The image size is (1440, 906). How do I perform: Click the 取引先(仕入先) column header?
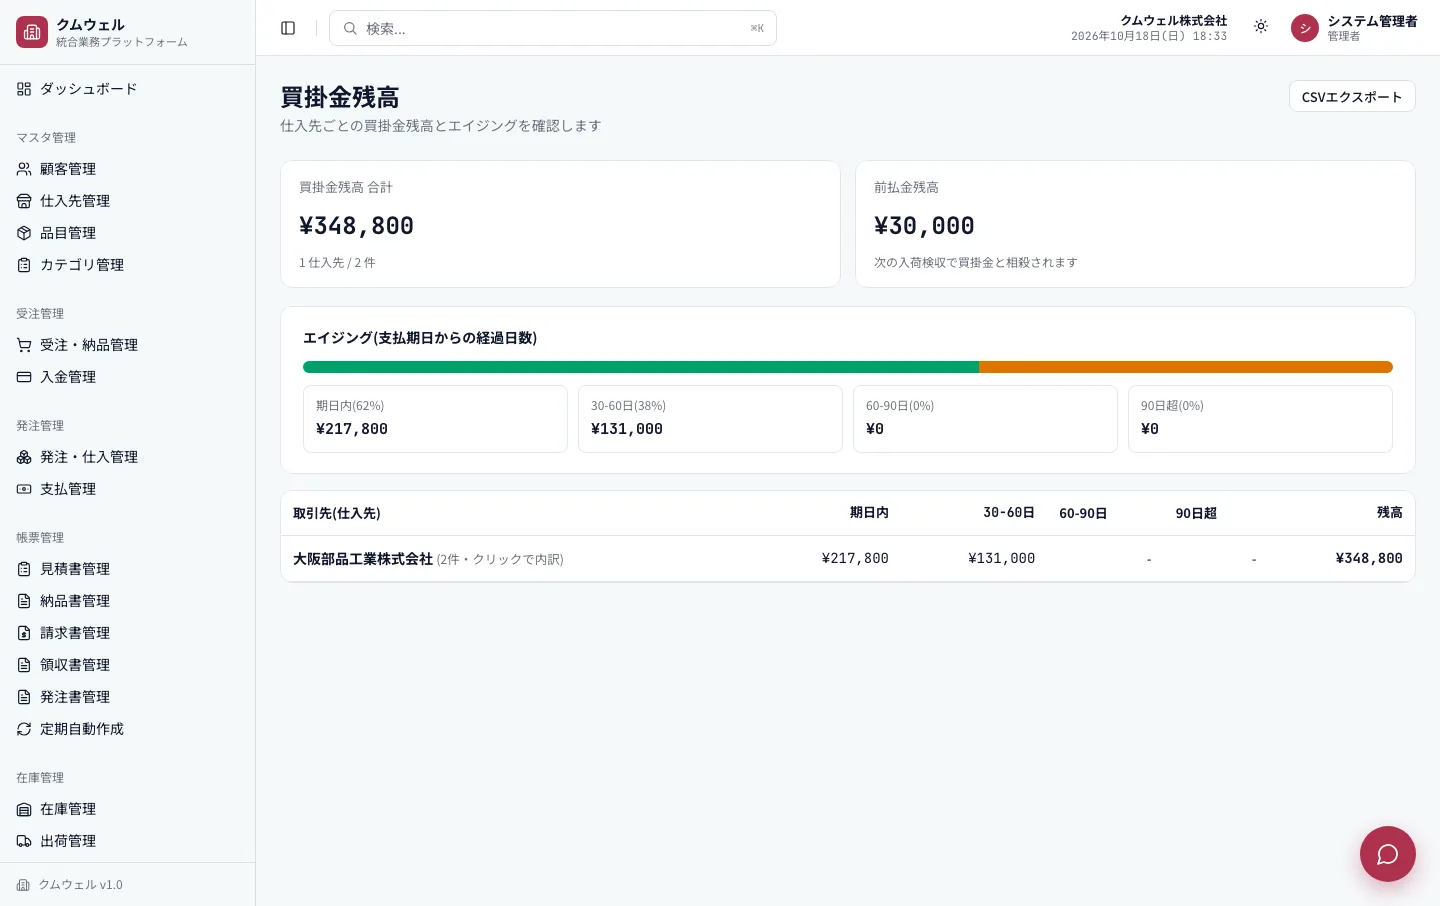coord(337,513)
